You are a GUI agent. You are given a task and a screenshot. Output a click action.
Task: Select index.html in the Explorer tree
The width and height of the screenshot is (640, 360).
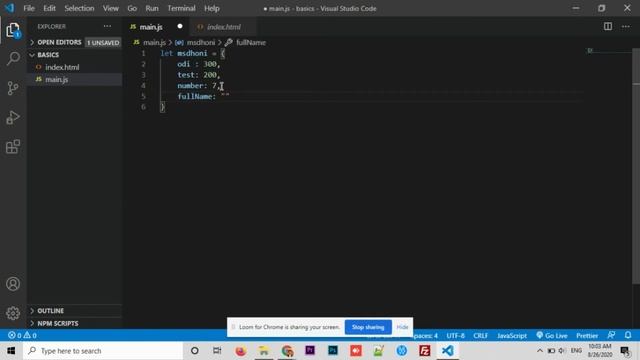[x=75, y=67]
